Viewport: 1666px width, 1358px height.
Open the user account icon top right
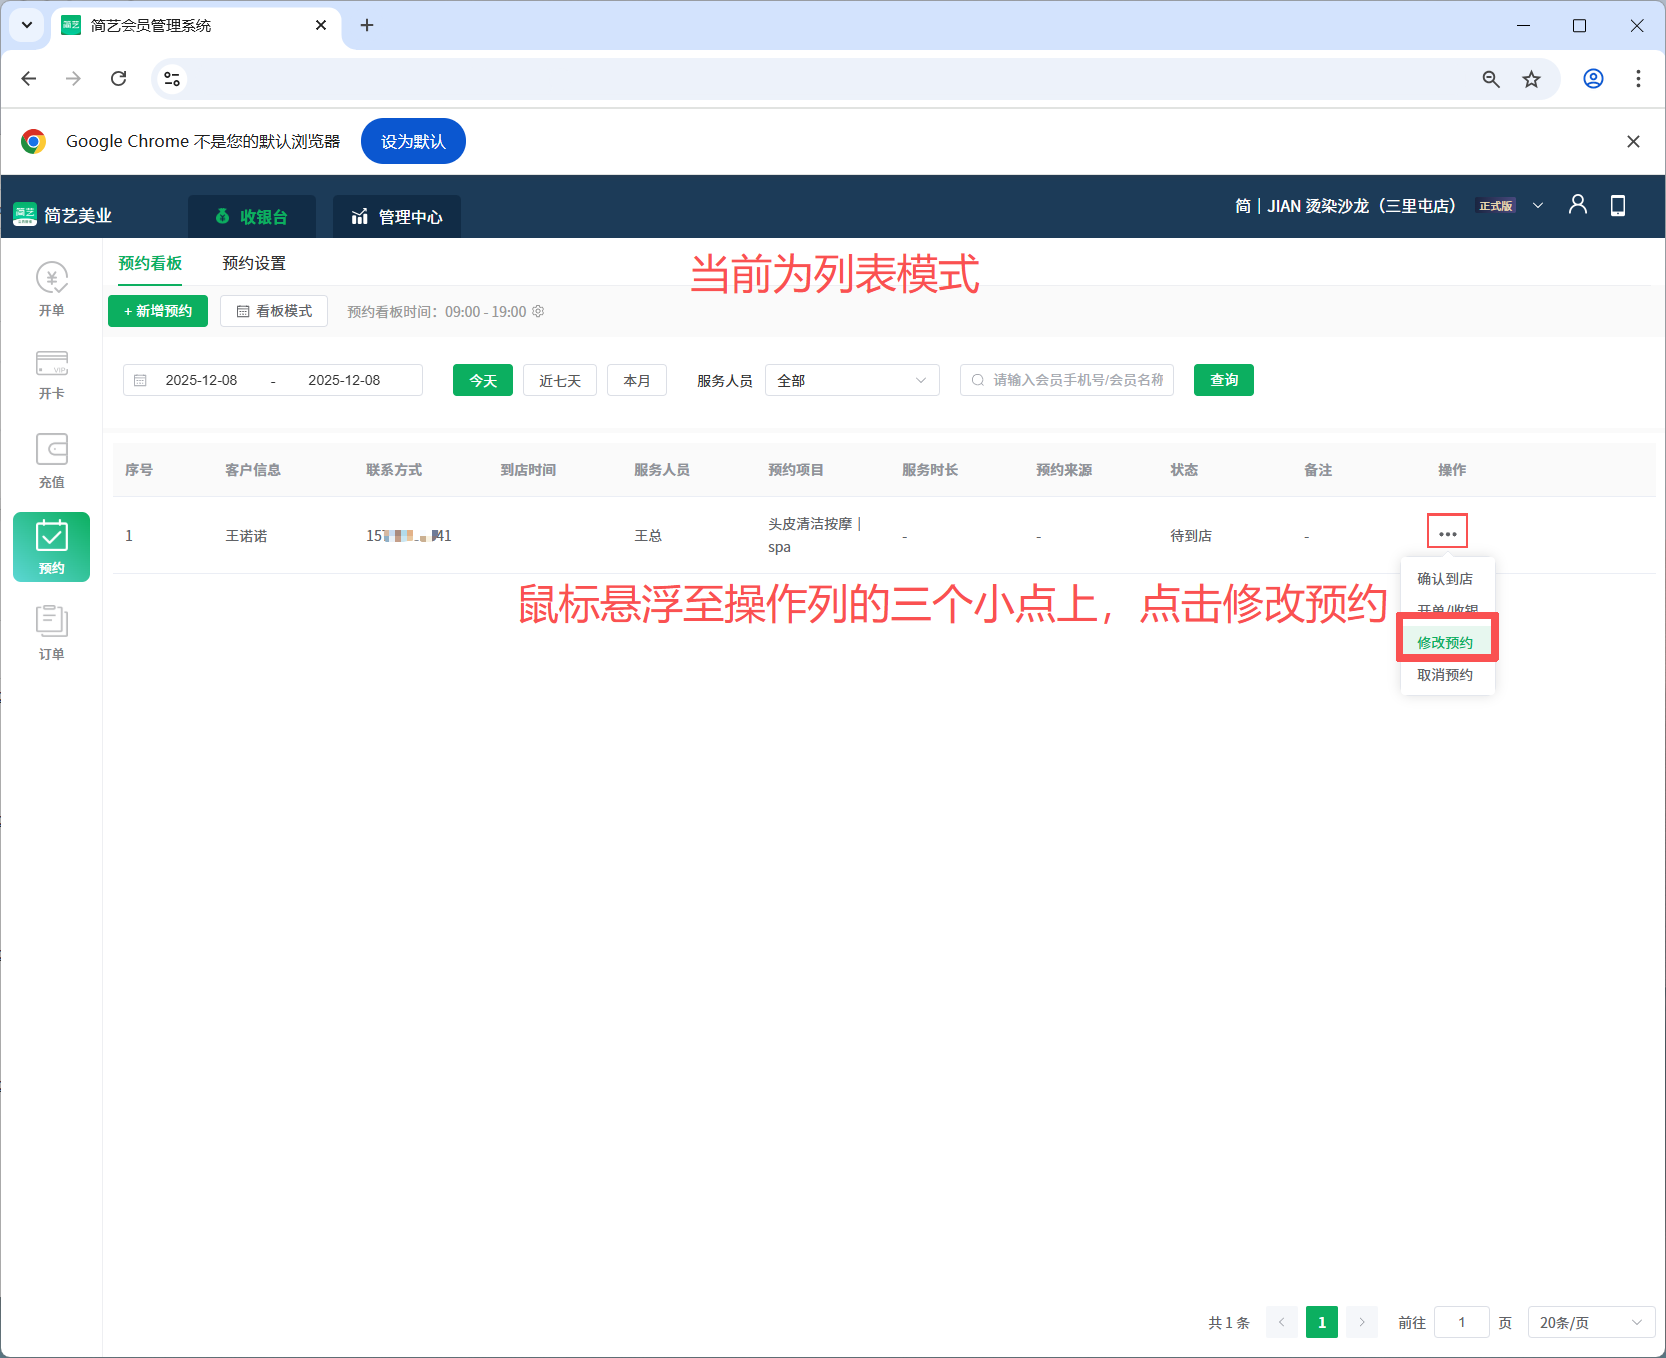[x=1578, y=204]
